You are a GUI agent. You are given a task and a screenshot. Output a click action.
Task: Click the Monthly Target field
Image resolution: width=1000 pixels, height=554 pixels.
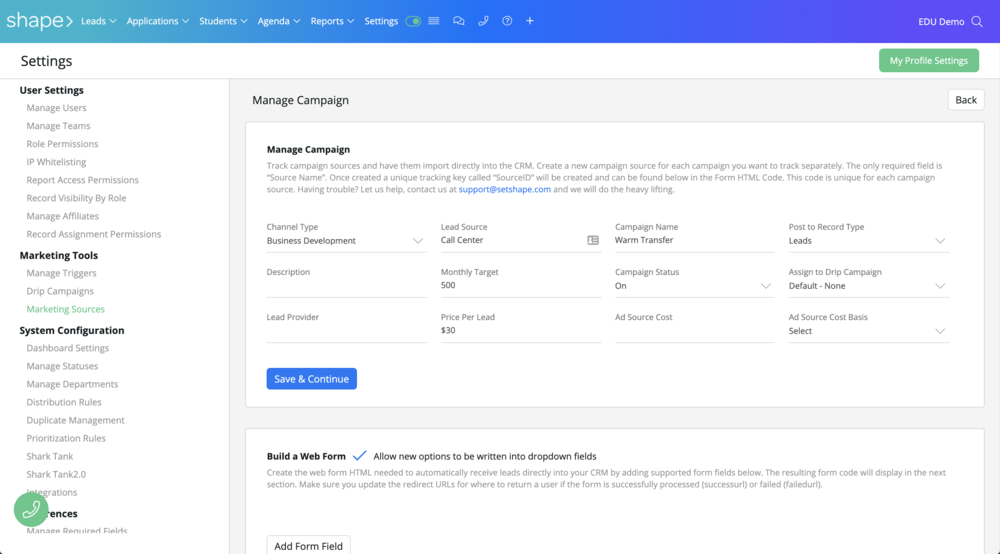(520, 286)
